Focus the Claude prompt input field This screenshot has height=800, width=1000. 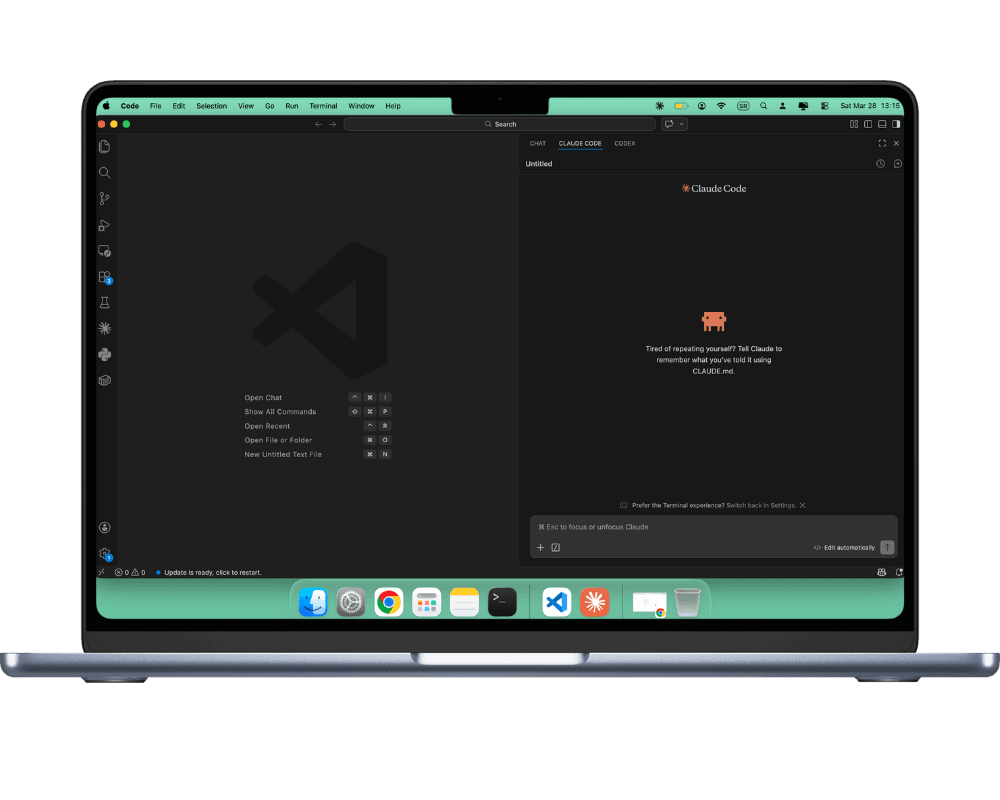(712, 527)
